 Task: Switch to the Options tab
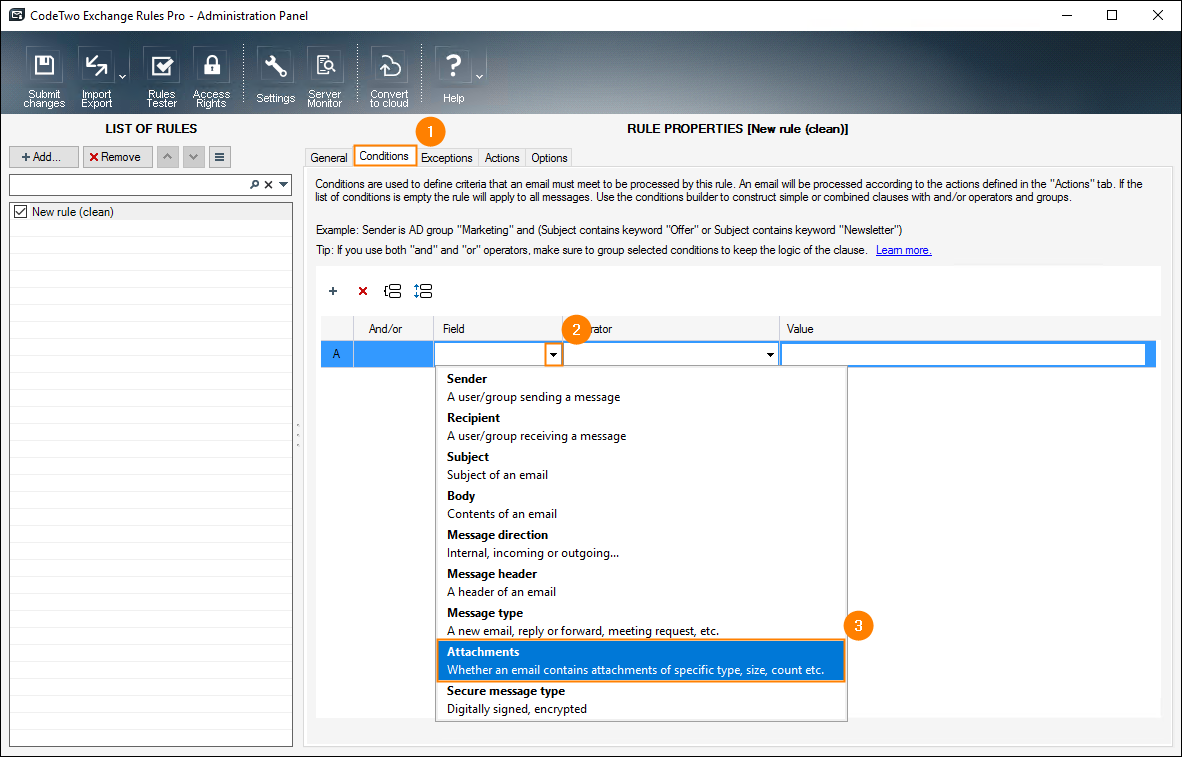pos(550,158)
